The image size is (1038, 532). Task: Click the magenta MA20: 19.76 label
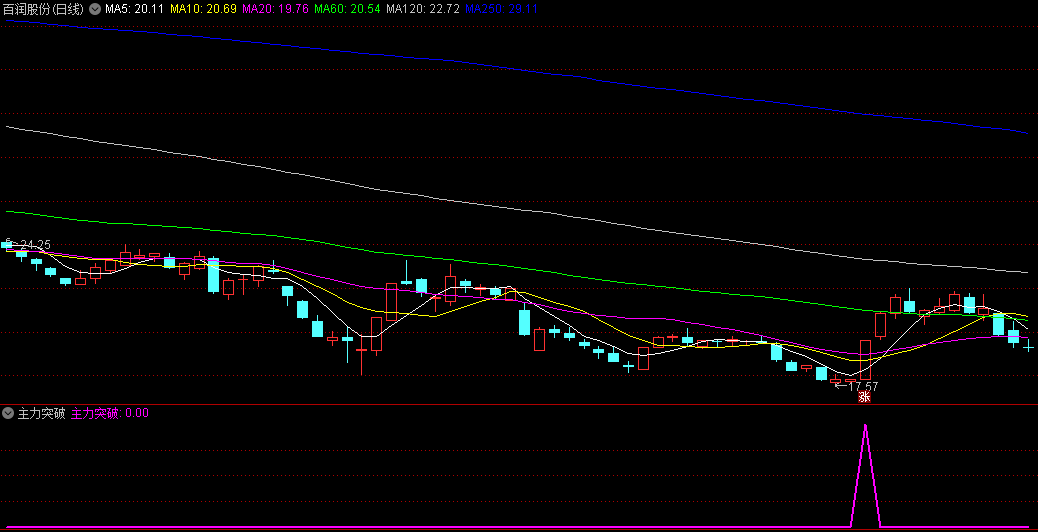(x=275, y=9)
